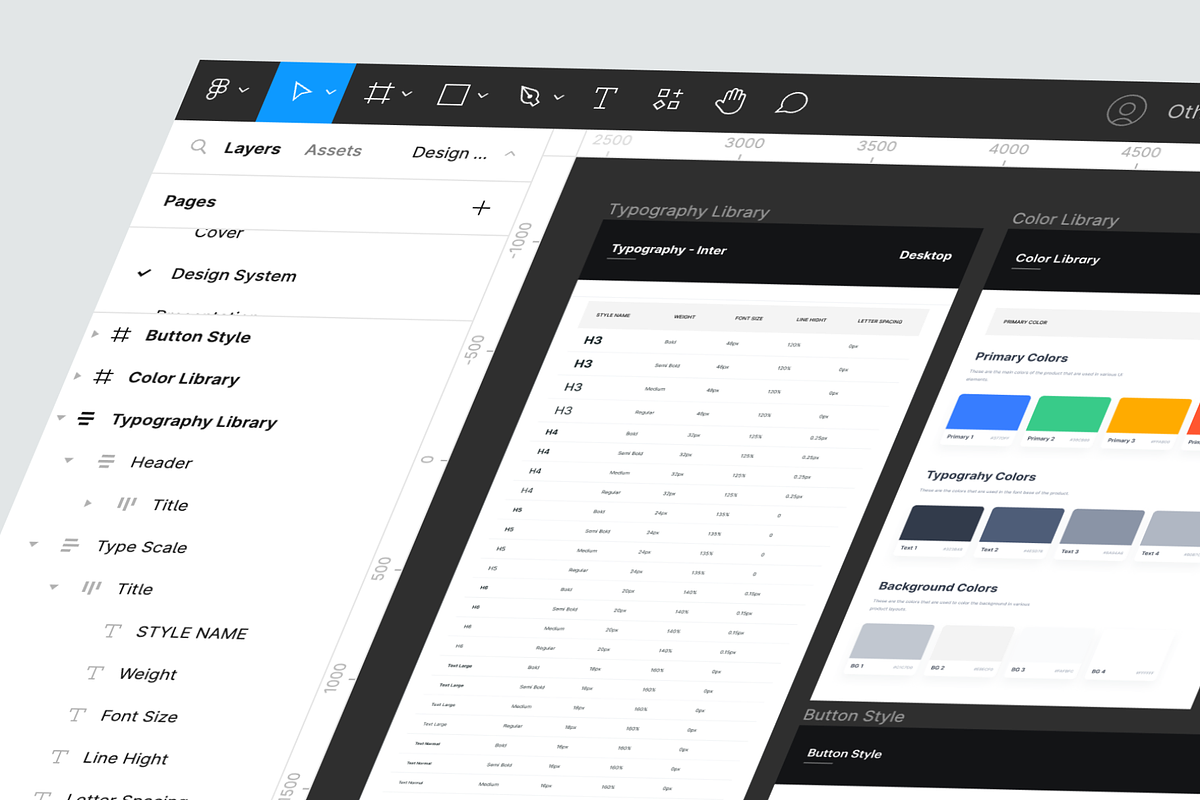Click text icon of Font Size layer

point(77,715)
